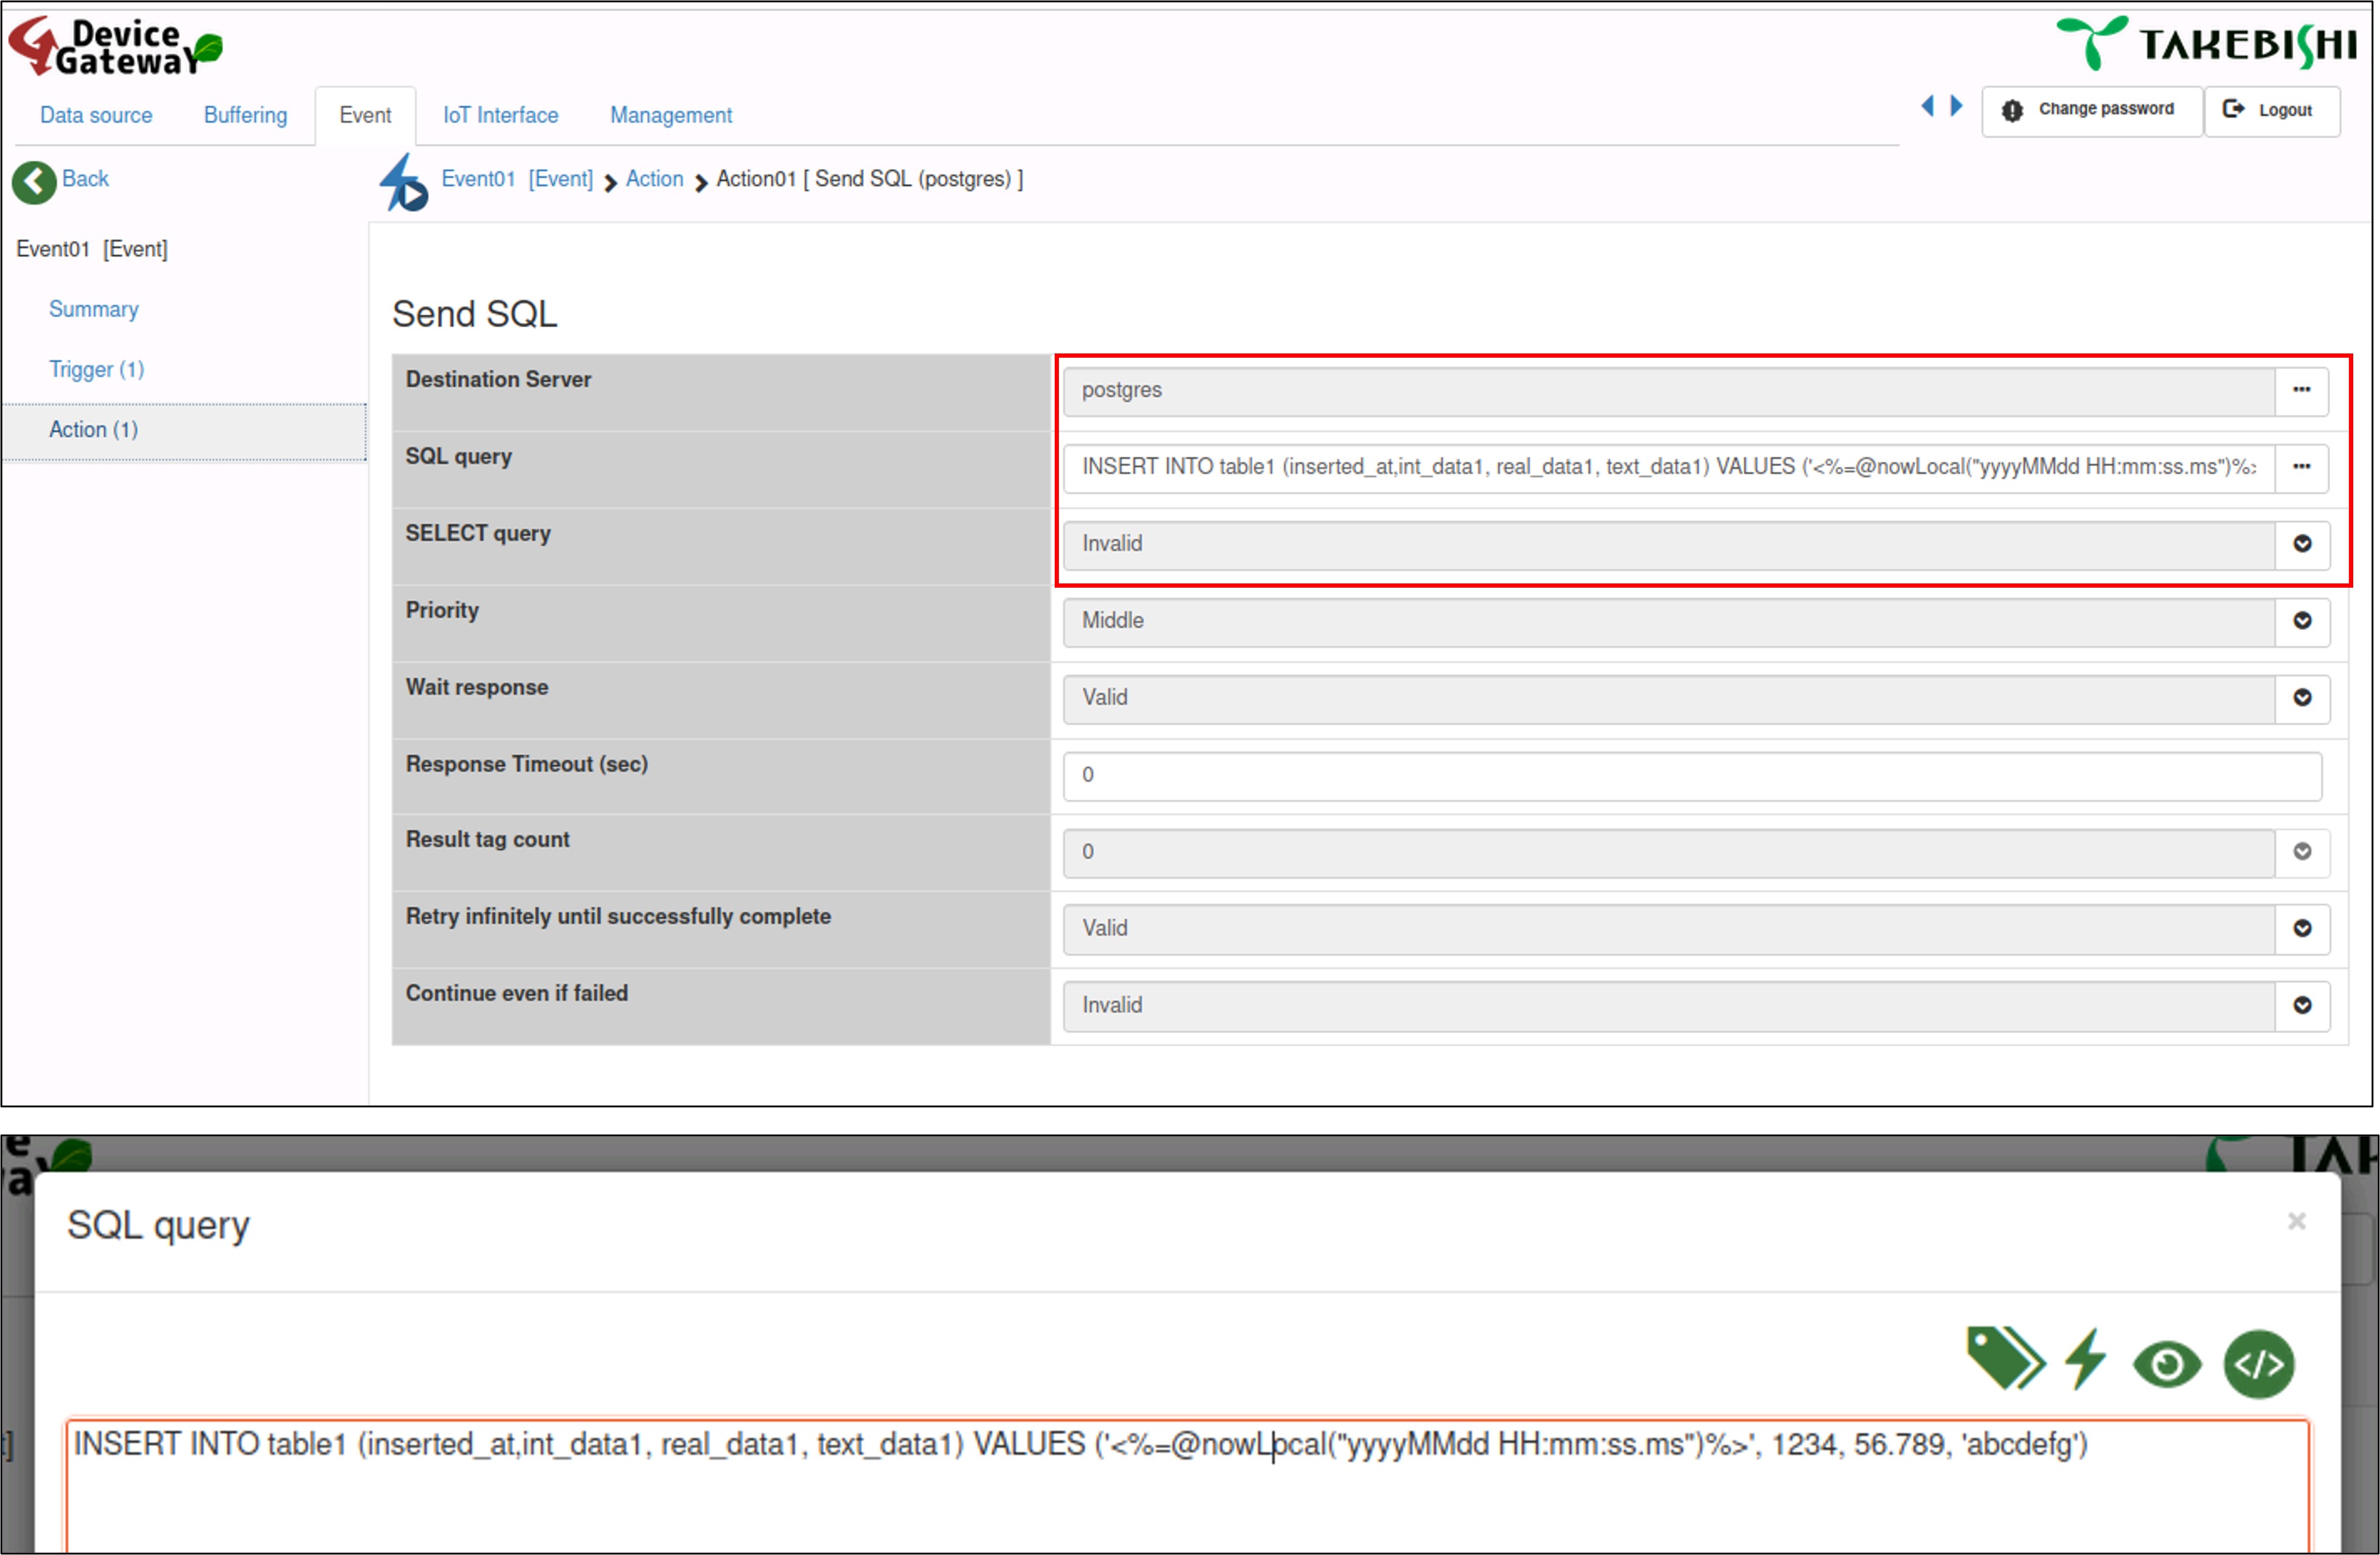Open the Destination Server ellipsis button

pos(2301,391)
